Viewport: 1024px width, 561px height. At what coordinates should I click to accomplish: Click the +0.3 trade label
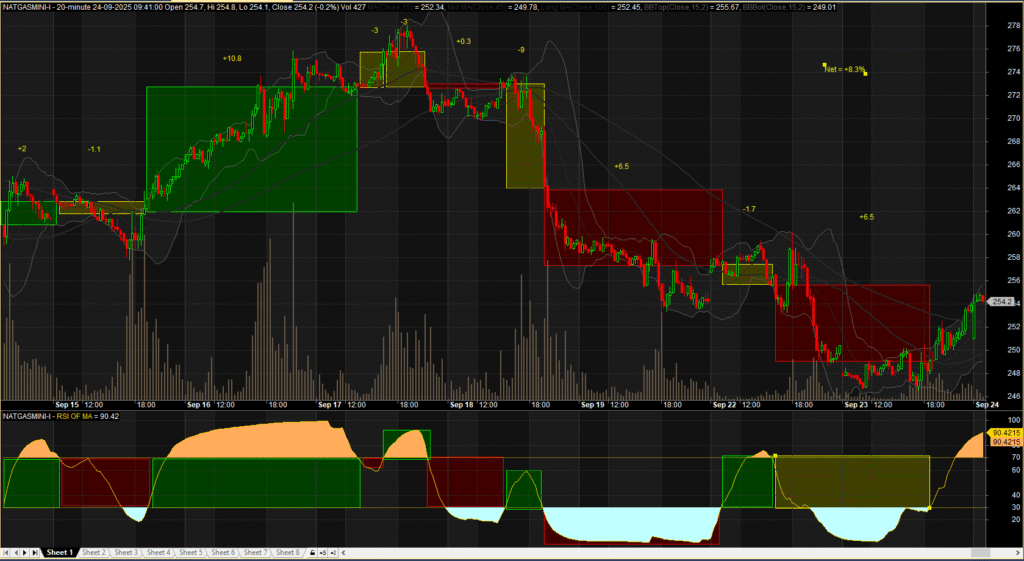coord(464,41)
